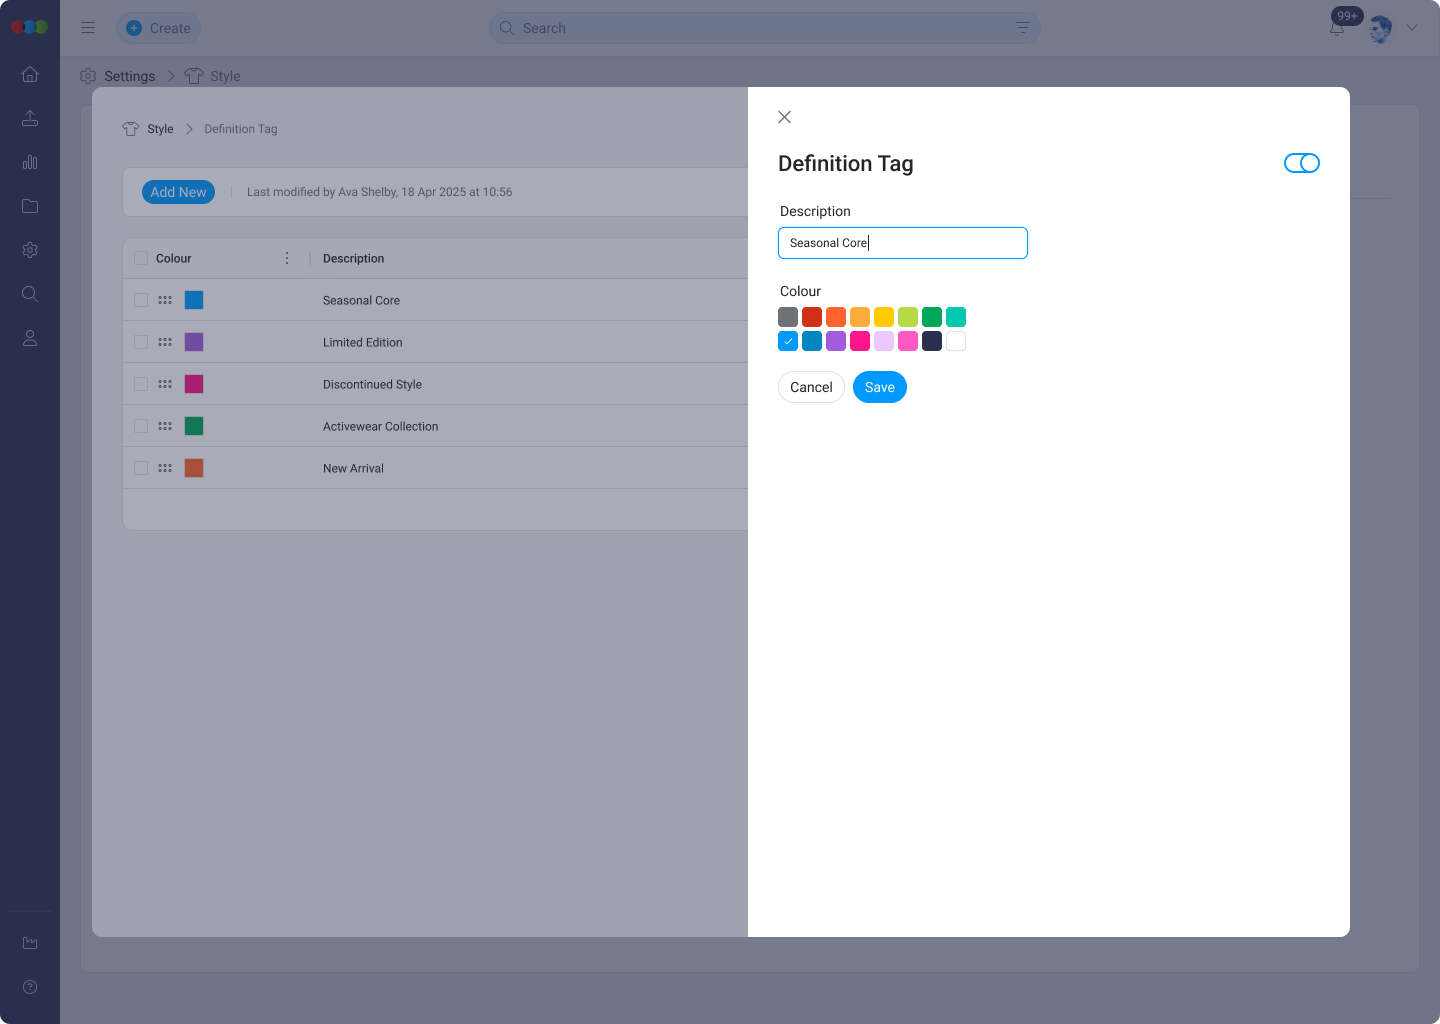Navigate to Style breadcrumb in panel
The width and height of the screenshot is (1440, 1024).
[160, 129]
